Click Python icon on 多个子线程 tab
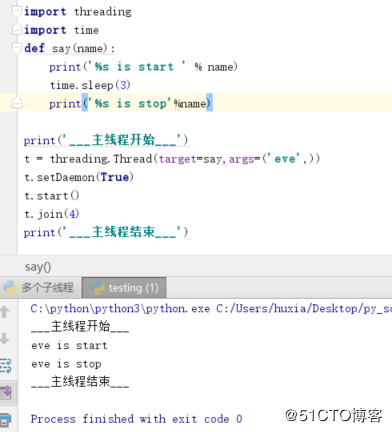Image resolution: width=392 pixels, height=432 pixels. [x=10, y=288]
